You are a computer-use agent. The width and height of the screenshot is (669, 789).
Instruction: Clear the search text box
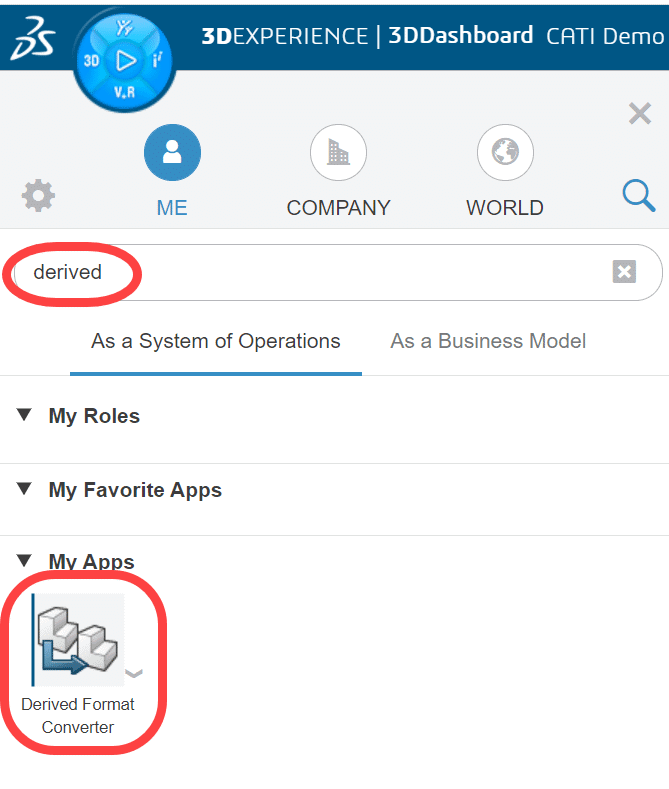tap(624, 272)
